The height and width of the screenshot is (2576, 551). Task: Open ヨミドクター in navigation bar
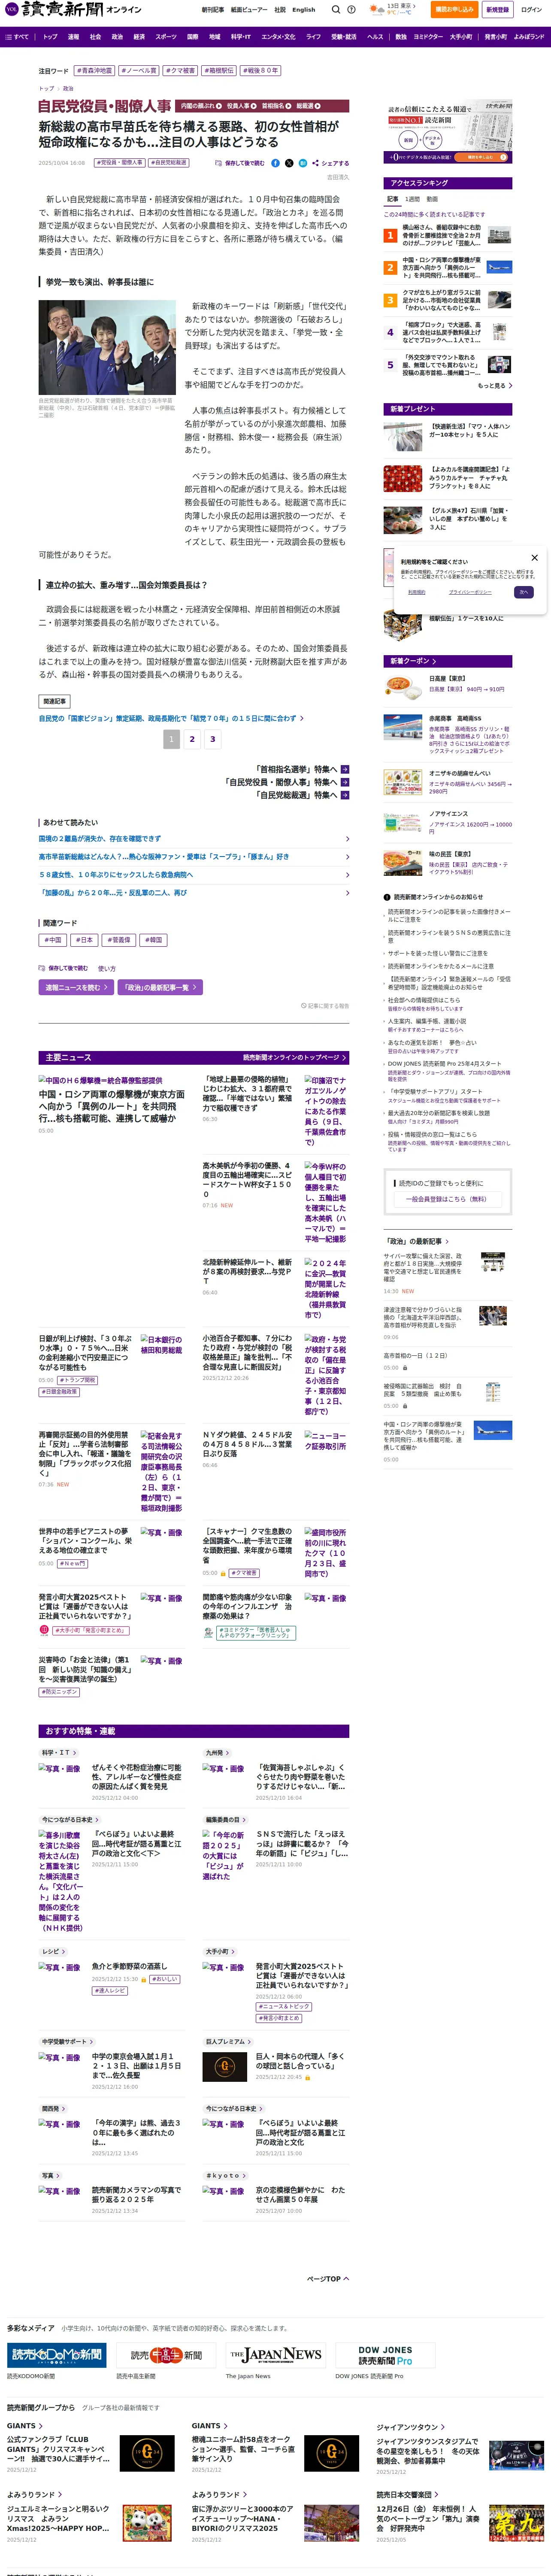tap(428, 36)
